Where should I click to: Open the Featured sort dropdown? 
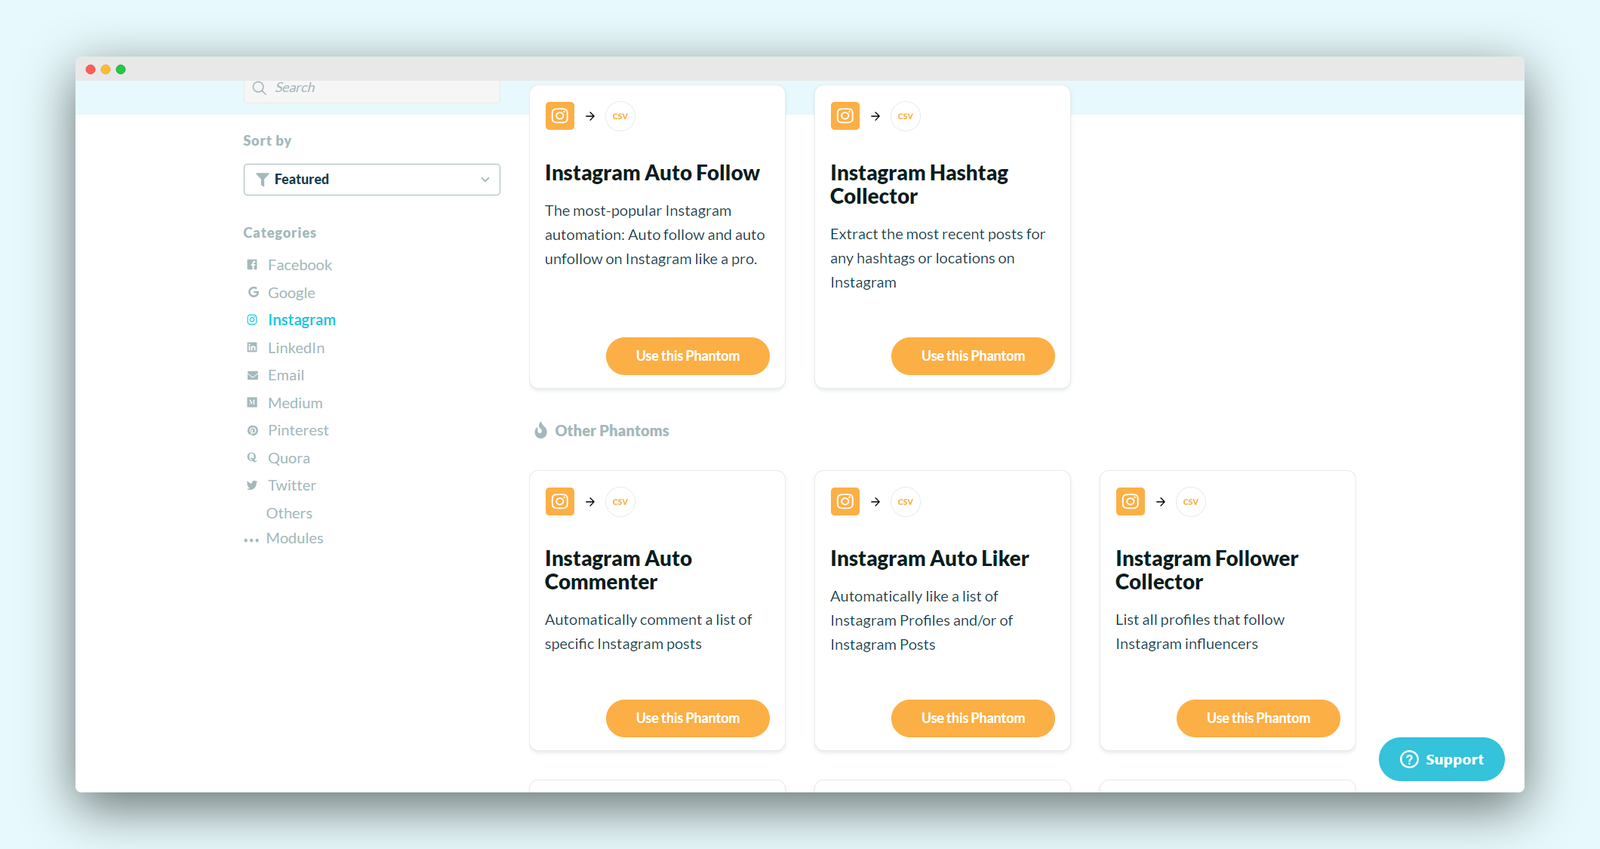pyautogui.click(x=372, y=180)
